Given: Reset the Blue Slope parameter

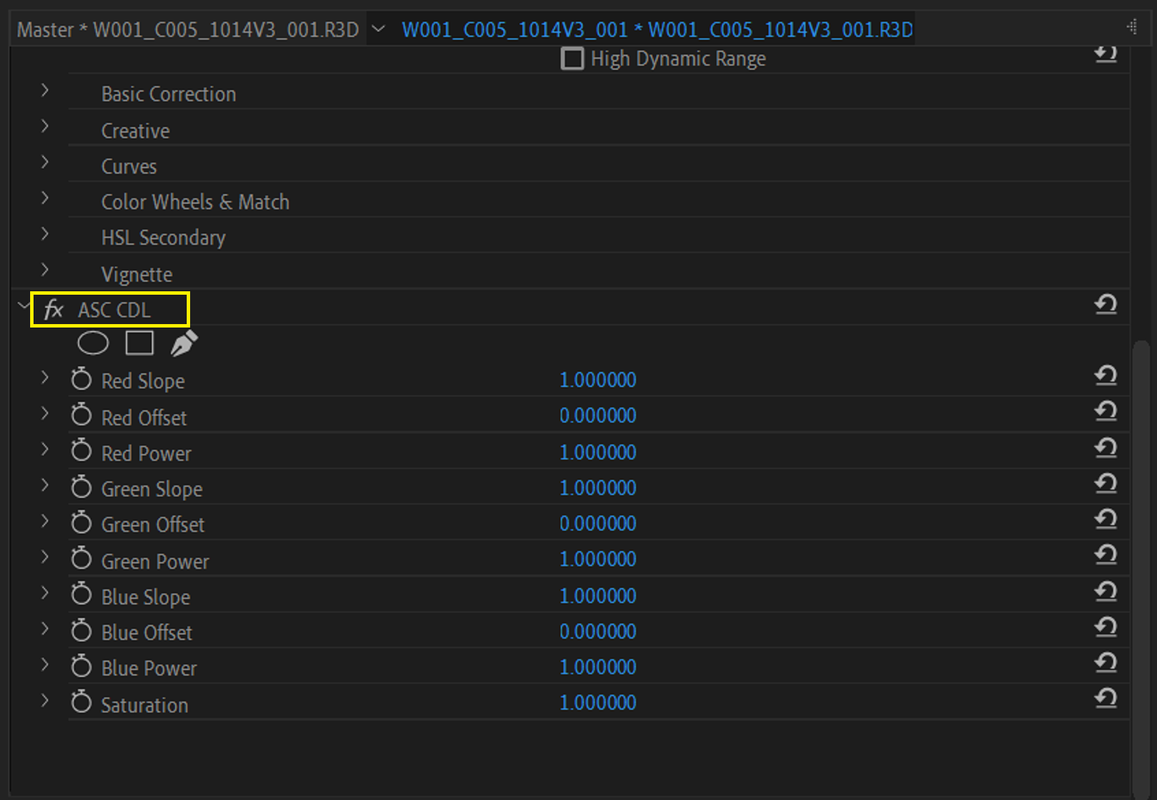Looking at the screenshot, I should (1105, 591).
